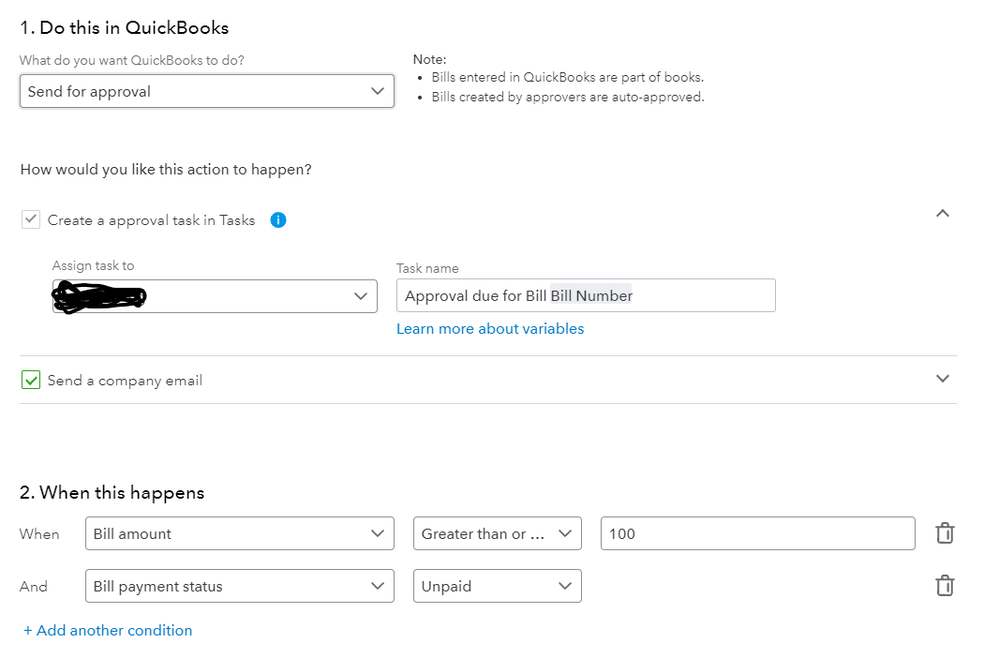Open the Greater than or operator dropdown
Image resolution: width=999 pixels, height=645 pixels.
[497, 534]
